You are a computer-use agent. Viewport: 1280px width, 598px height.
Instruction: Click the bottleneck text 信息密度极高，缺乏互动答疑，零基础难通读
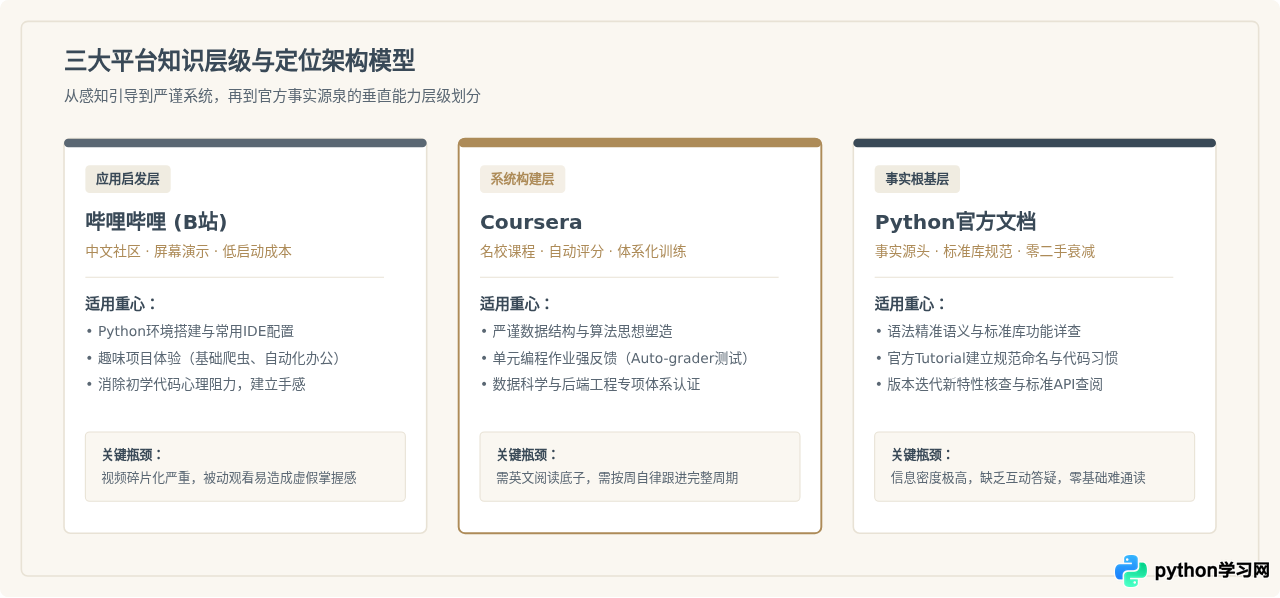click(x=1018, y=478)
